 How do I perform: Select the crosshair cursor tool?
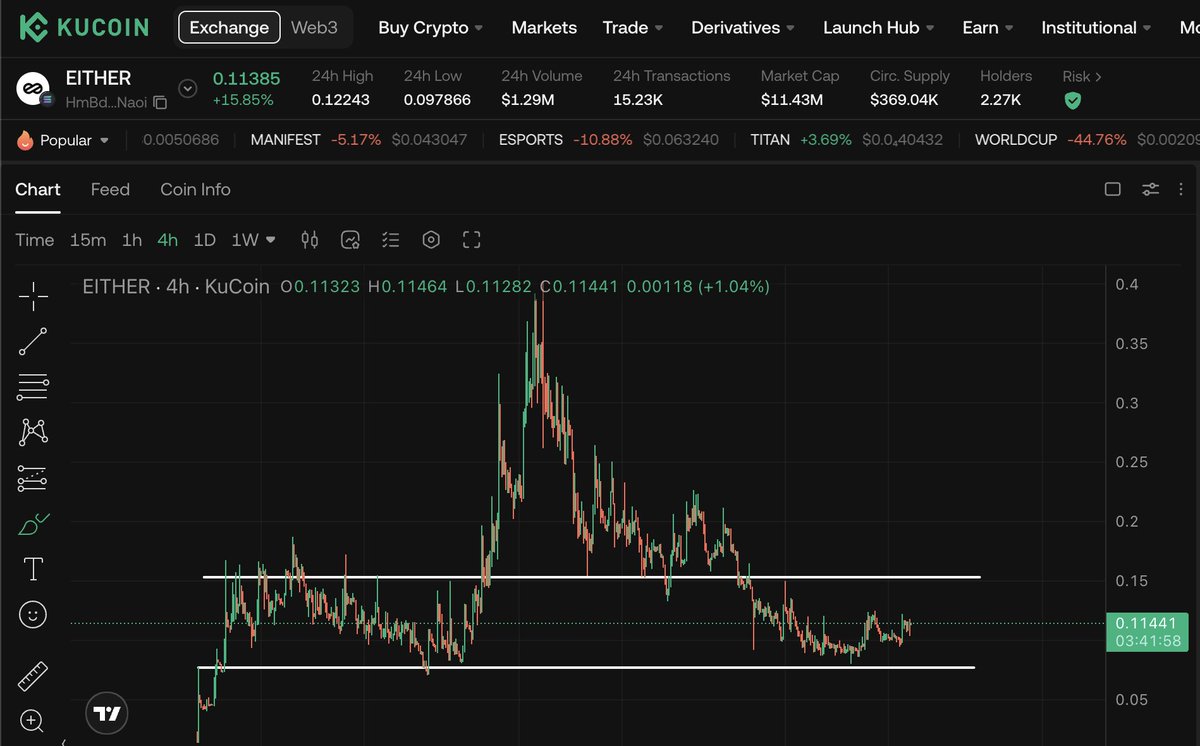33,296
